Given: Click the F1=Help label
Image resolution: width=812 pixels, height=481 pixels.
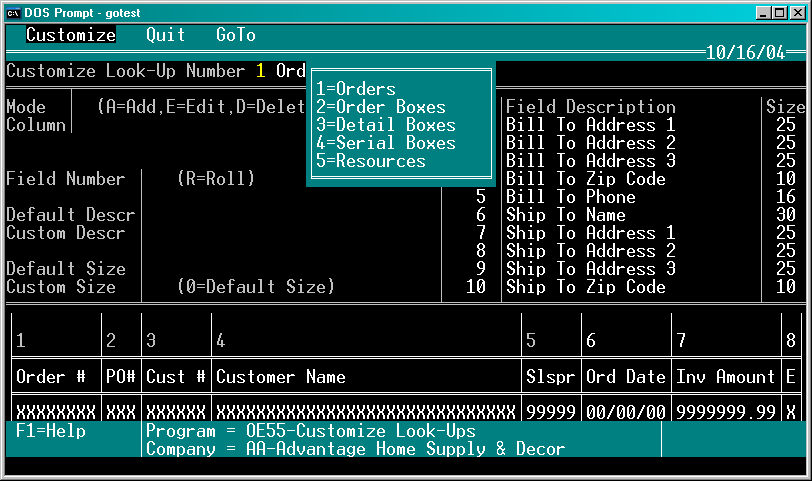Looking at the screenshot, I should pyautogui.click(x=51, y=431).
